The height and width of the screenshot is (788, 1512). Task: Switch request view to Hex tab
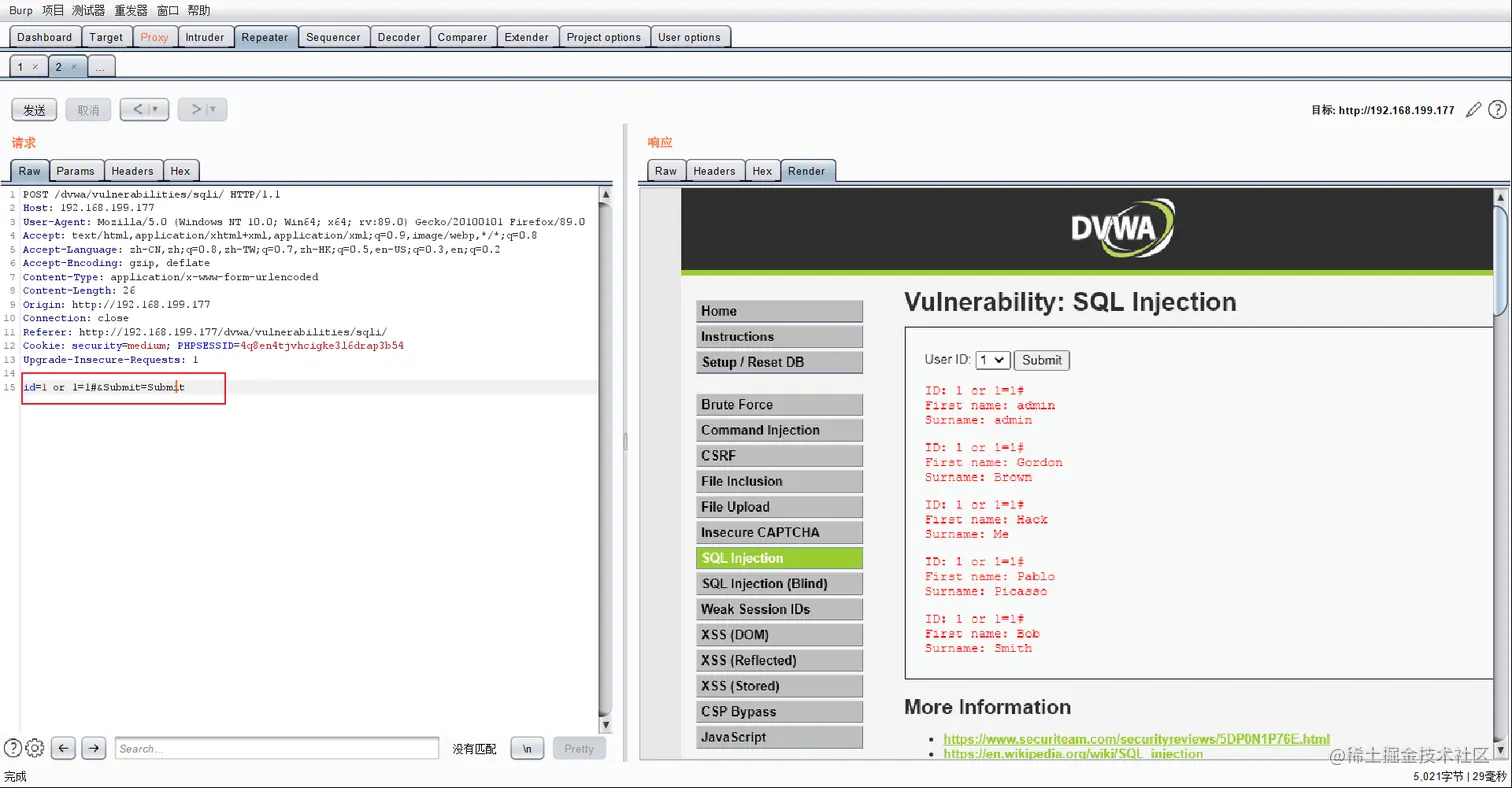click(180, 171)
